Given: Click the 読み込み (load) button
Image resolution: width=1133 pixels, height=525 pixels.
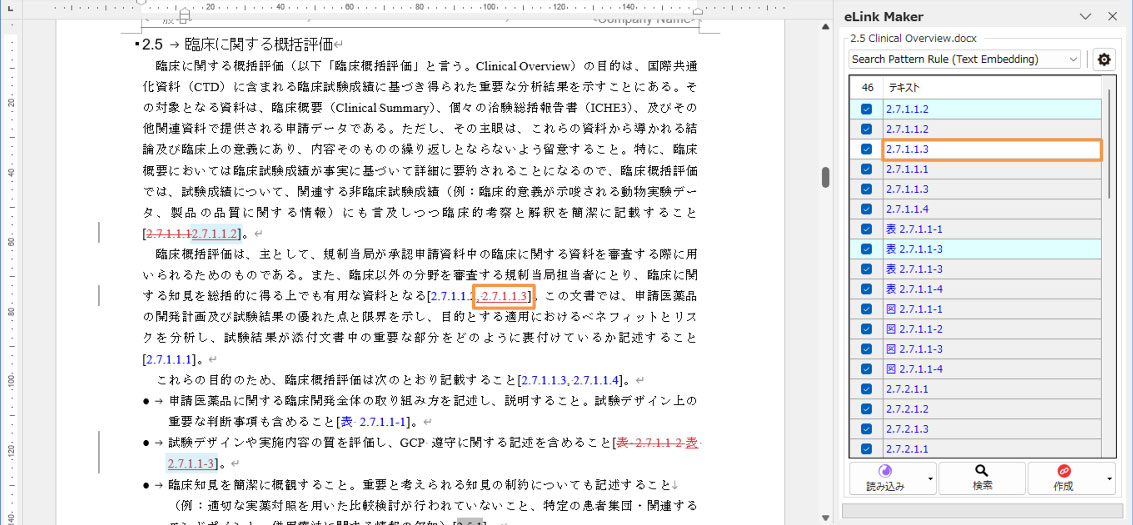Looking at the screenshot, I should 885,477.
